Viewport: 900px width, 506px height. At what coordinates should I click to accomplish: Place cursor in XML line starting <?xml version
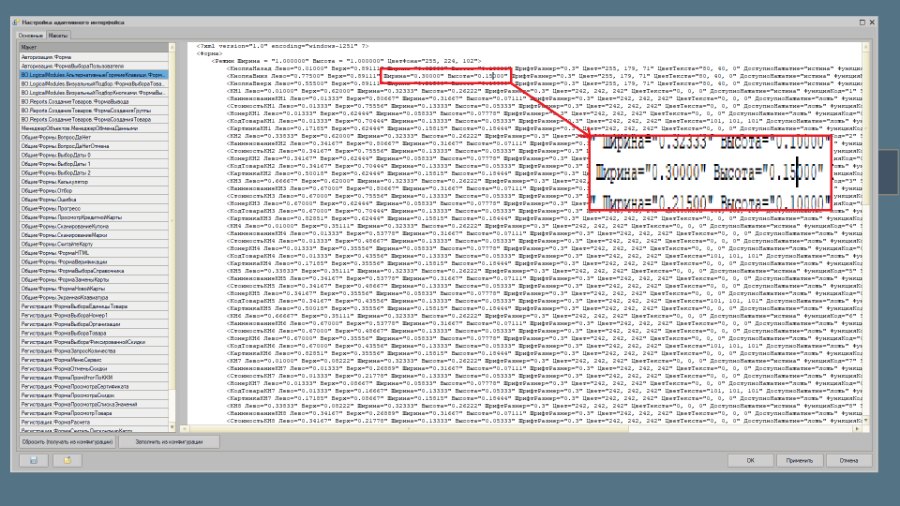pyautogui.click(x=282, y=46)
